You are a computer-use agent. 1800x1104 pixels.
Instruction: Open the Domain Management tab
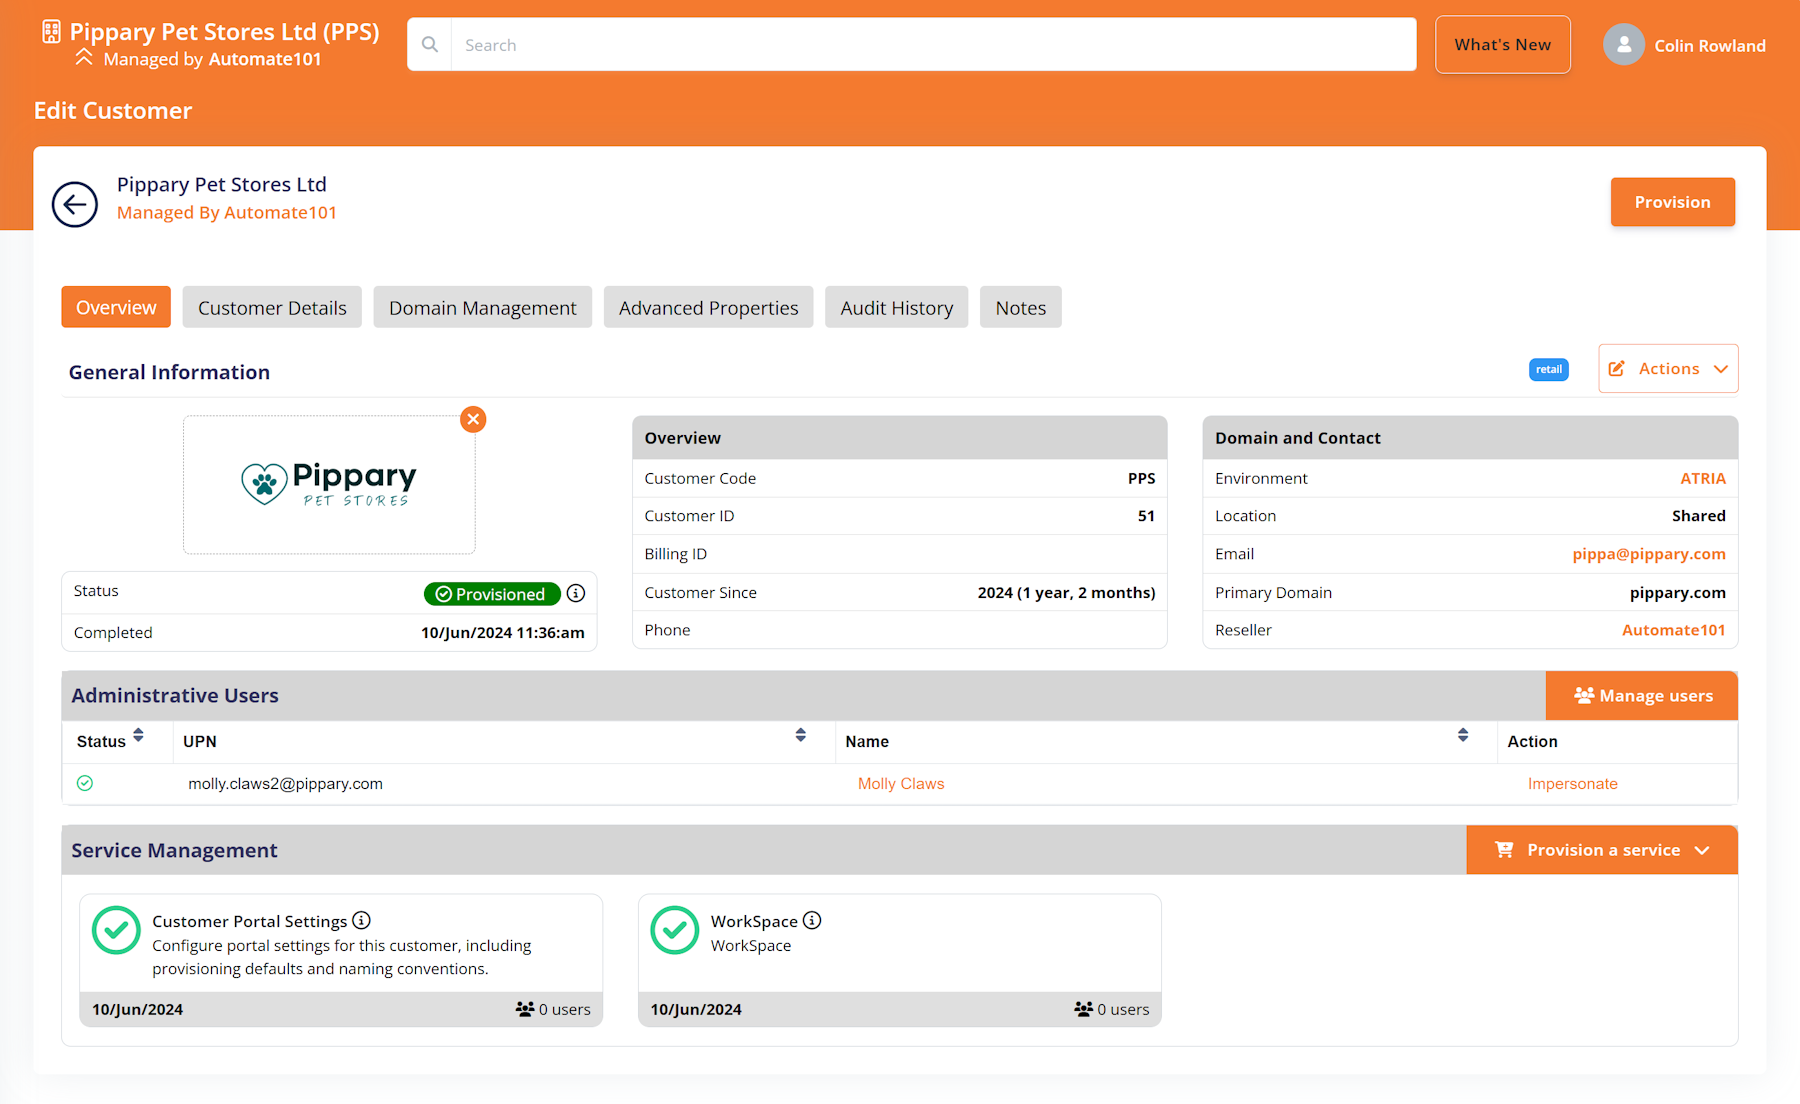pos(482,307)
